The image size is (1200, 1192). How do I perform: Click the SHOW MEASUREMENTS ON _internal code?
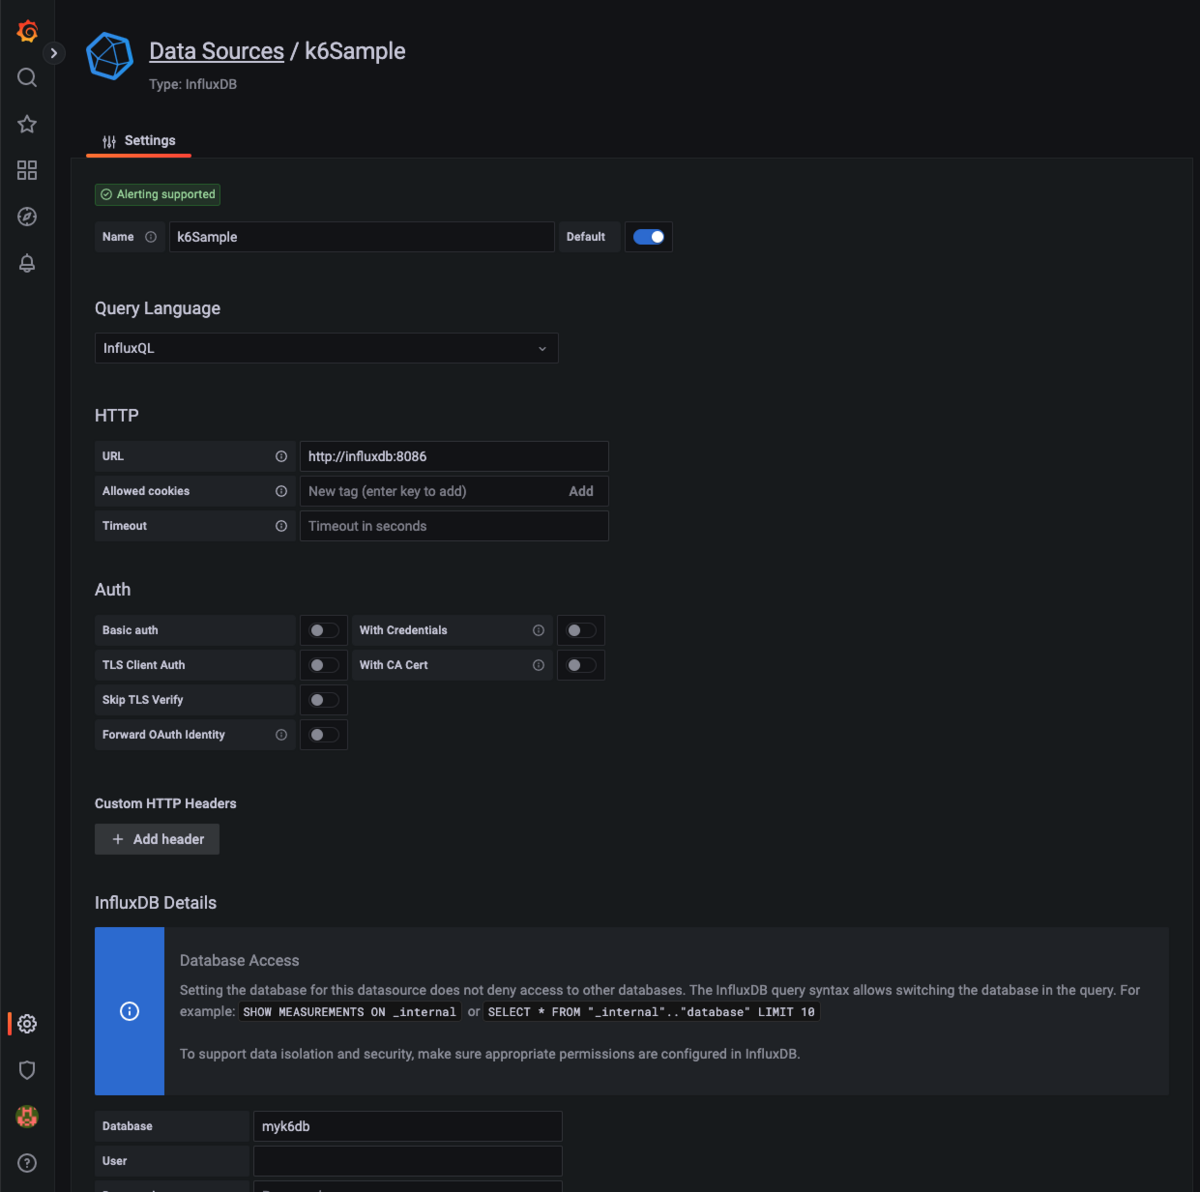coord(349,1012)
